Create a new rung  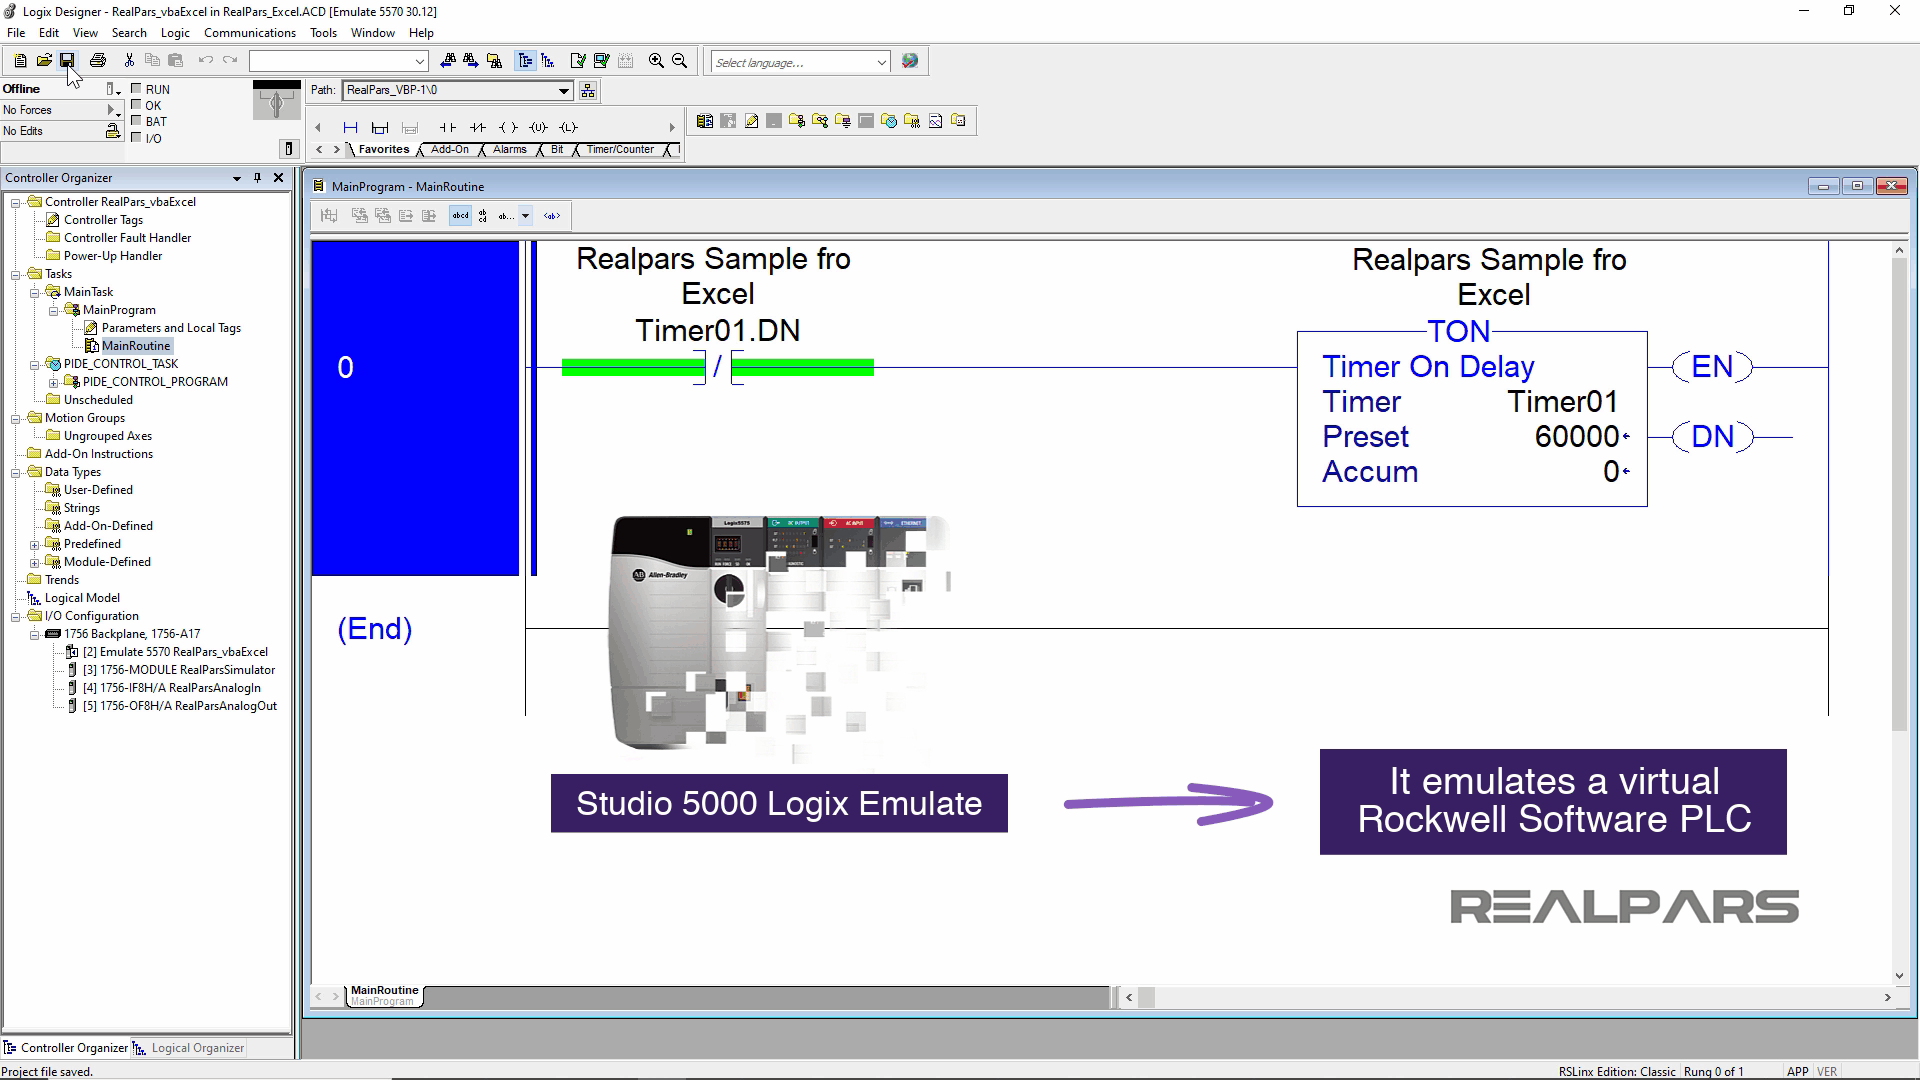click(351, 128)
